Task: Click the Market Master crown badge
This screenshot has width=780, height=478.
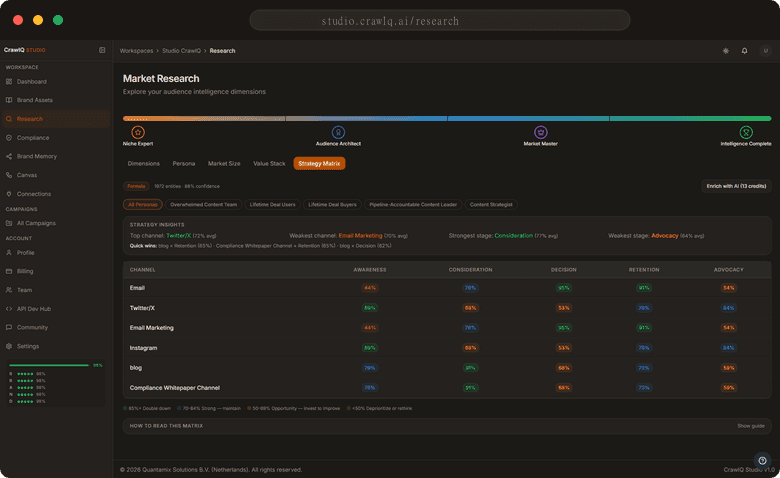Action: (540, 132)
